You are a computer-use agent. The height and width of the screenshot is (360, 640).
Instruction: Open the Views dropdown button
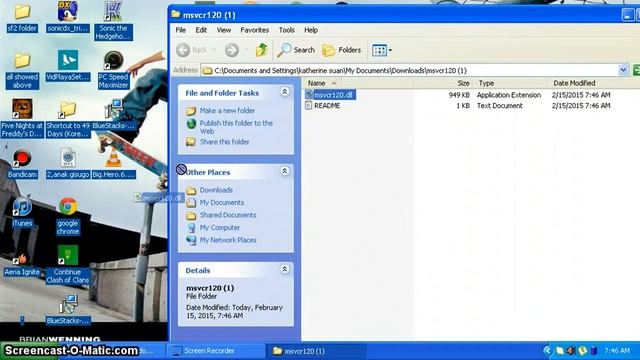(x=382, y=50)
